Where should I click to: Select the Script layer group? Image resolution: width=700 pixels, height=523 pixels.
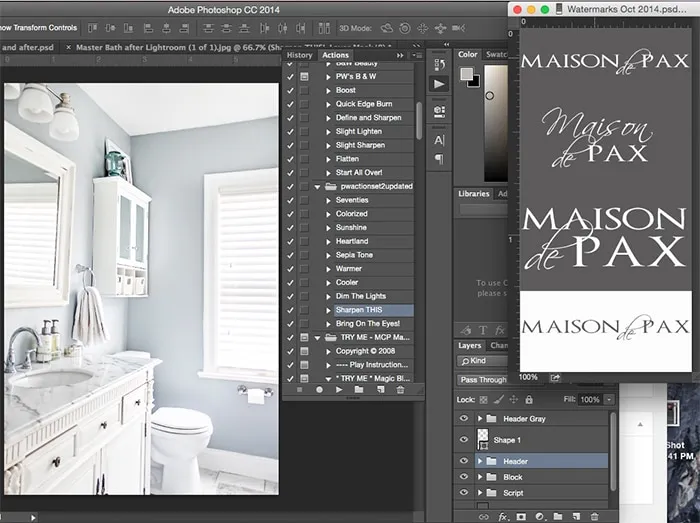pos(513,494)
